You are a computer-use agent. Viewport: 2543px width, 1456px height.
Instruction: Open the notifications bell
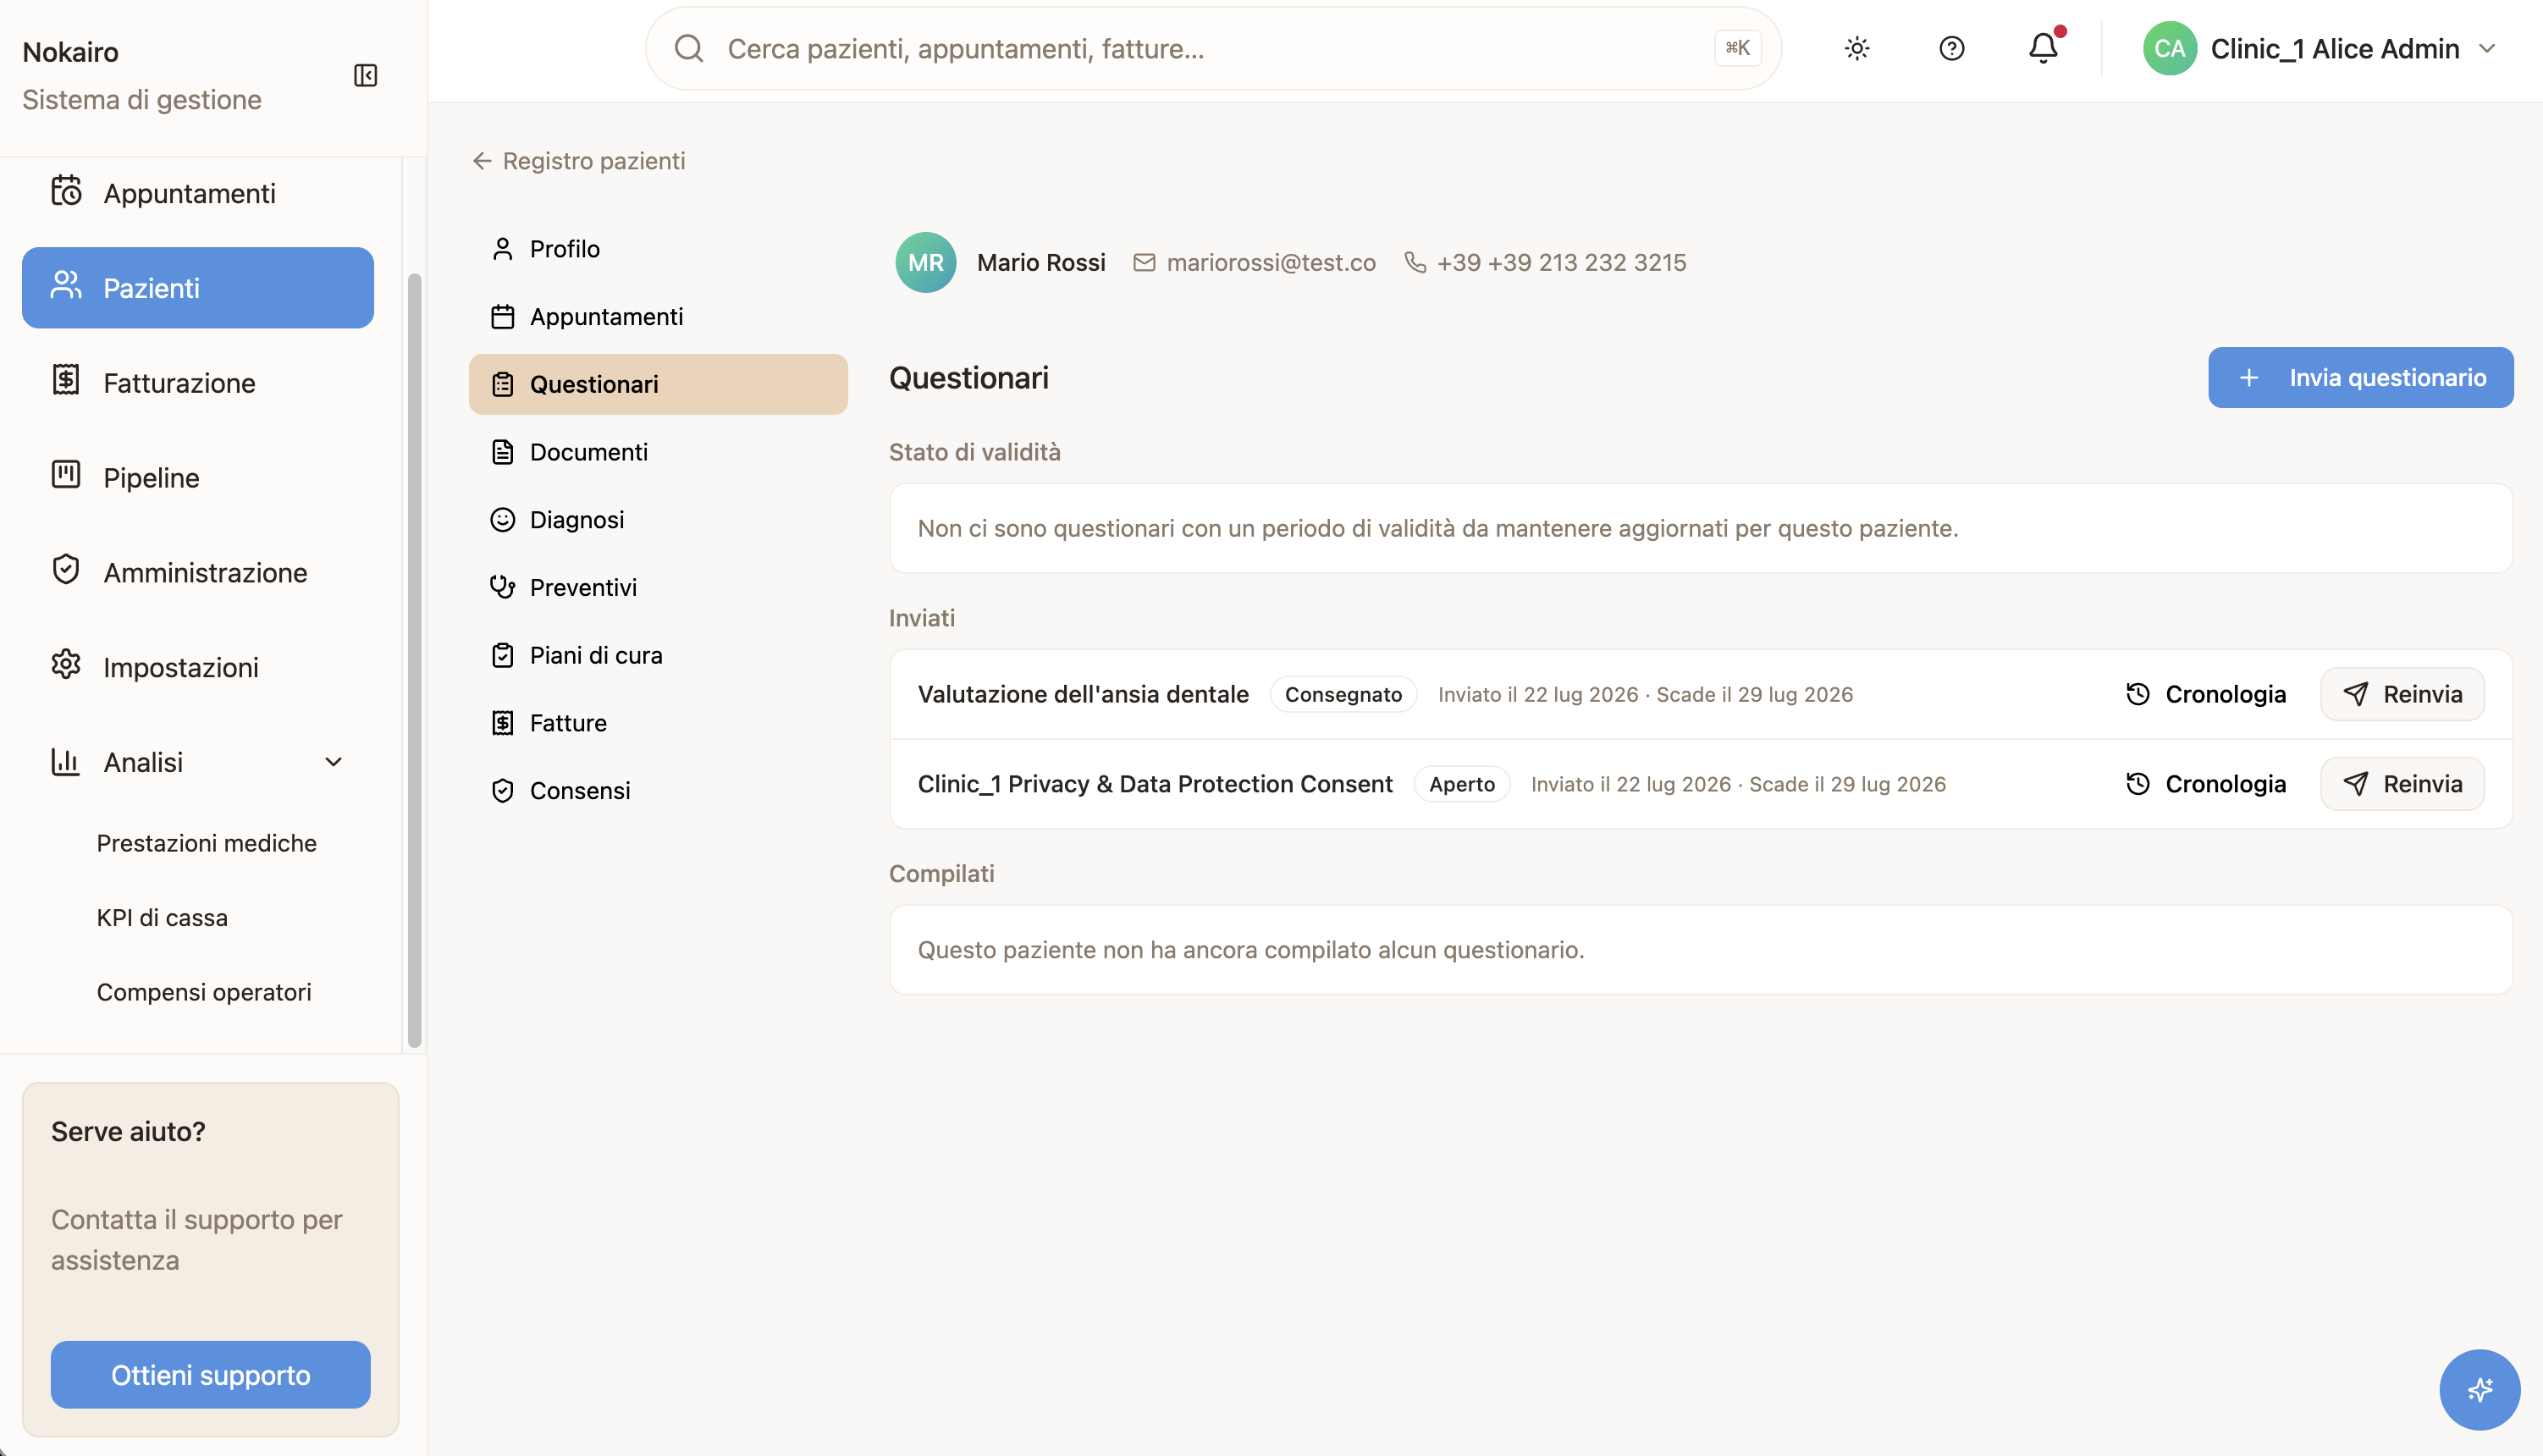pyautogui.click(x=2043, y=48)
